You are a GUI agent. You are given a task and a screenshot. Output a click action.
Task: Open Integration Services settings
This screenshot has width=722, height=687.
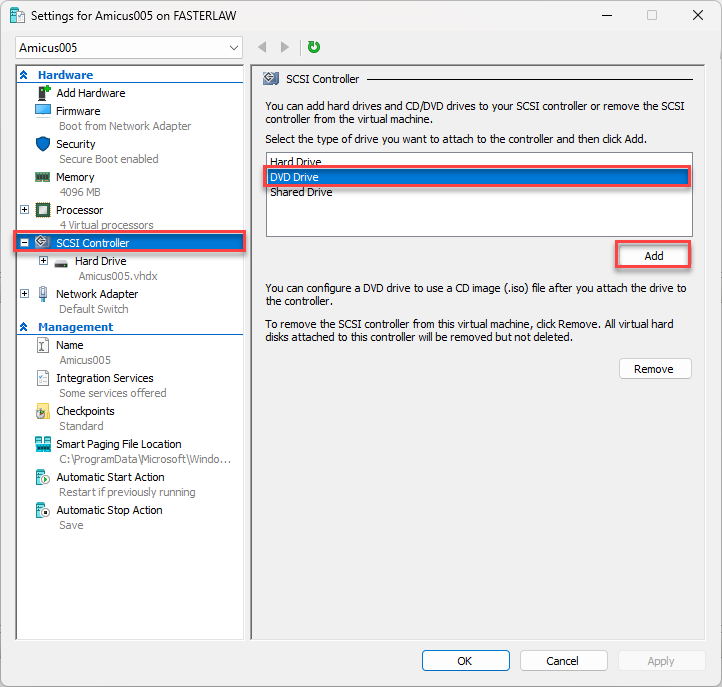[105, 378]
